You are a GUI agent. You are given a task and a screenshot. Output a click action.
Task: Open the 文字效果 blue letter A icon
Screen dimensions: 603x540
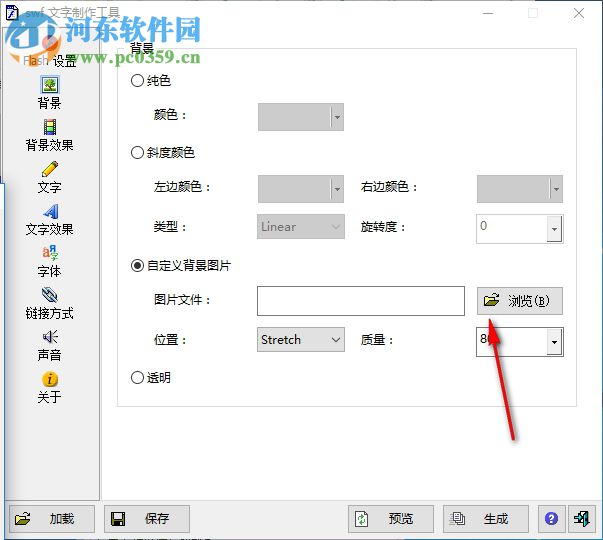coord(50,211)
